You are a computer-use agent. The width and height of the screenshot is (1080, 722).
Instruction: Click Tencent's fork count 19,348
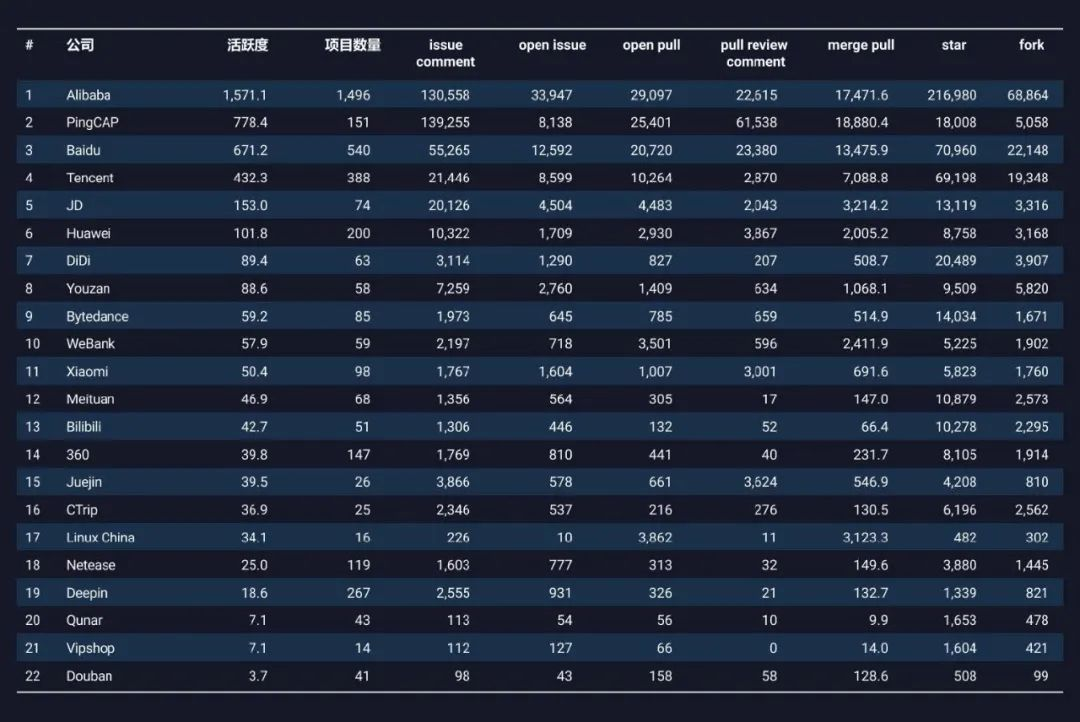tap(1028, 178)
